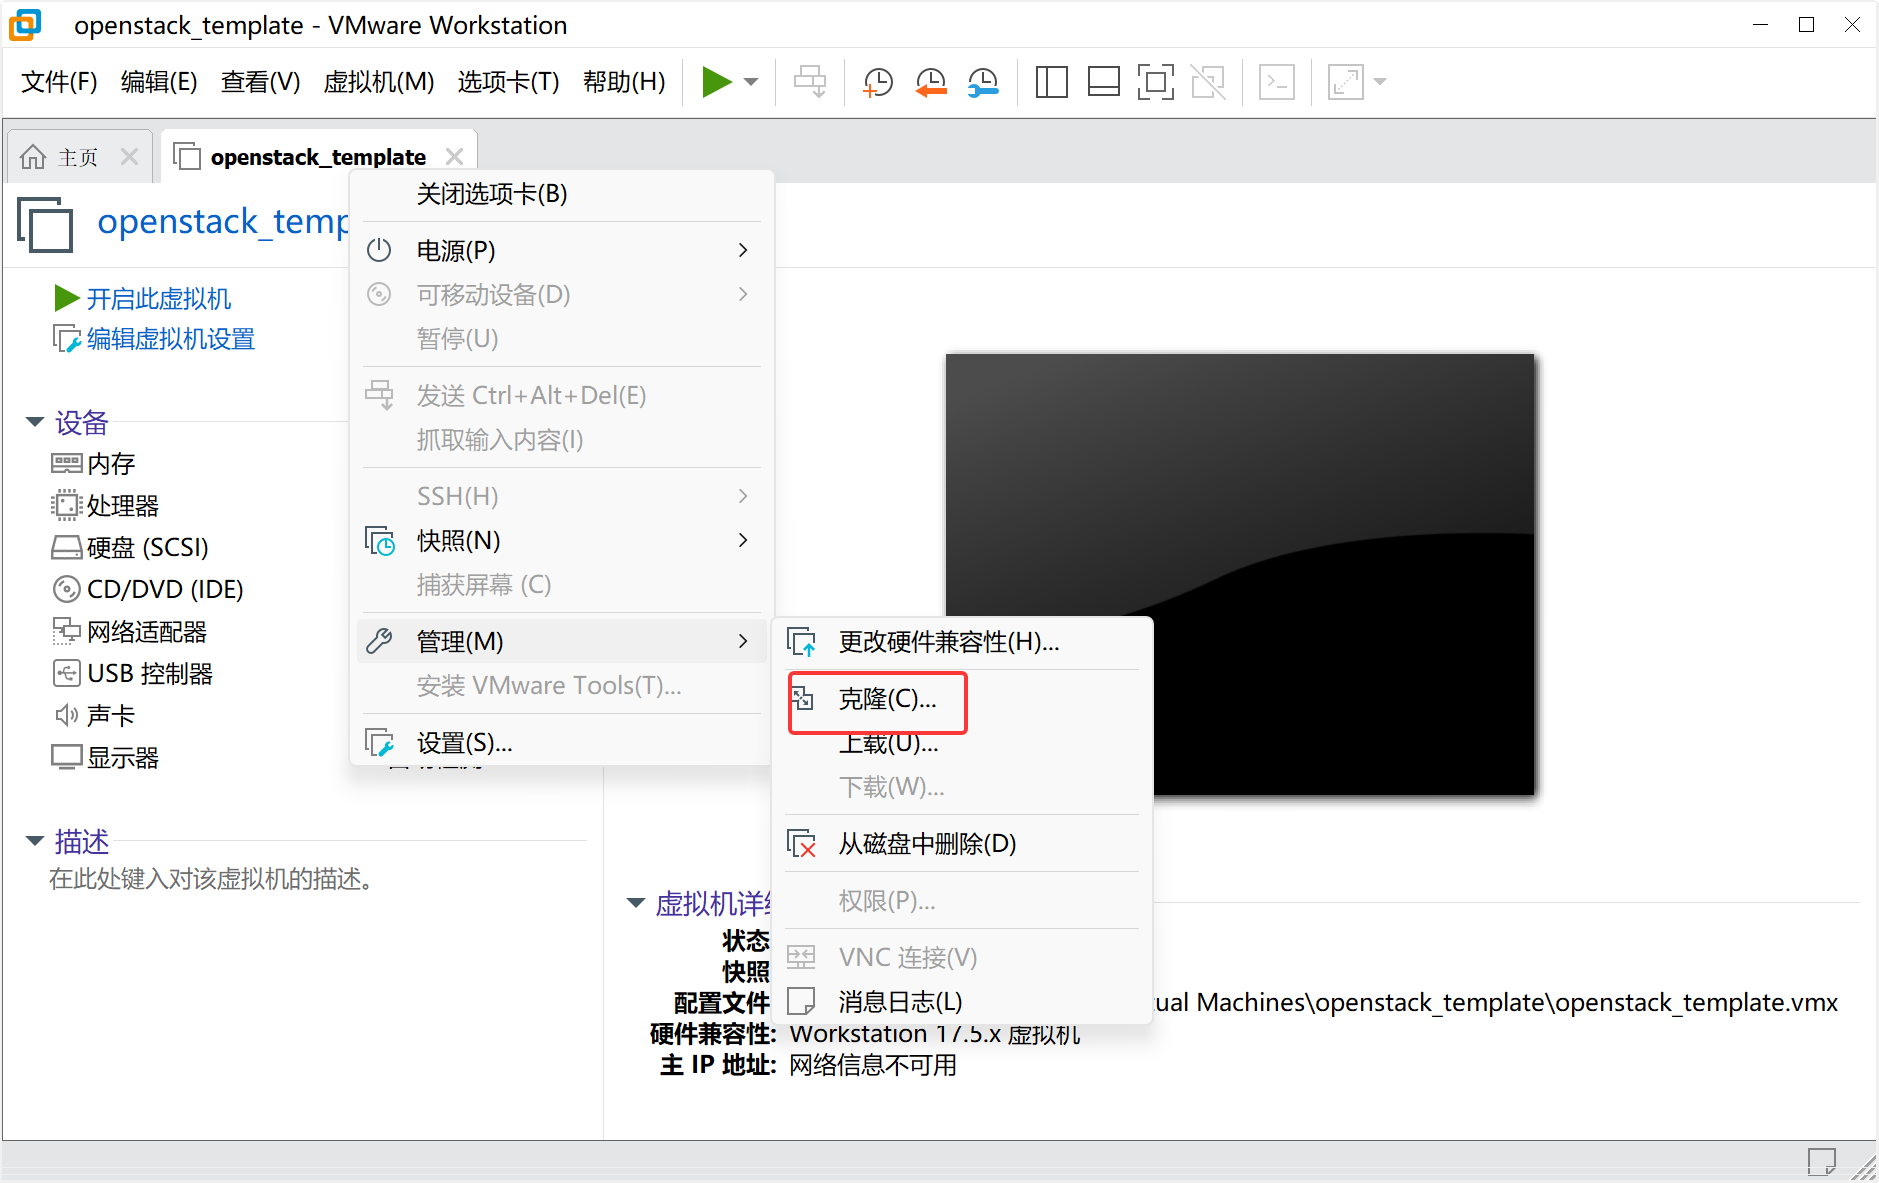Enter full screen mode via toolbar icon
1879x1183 pixels.
pos(1155,82)
